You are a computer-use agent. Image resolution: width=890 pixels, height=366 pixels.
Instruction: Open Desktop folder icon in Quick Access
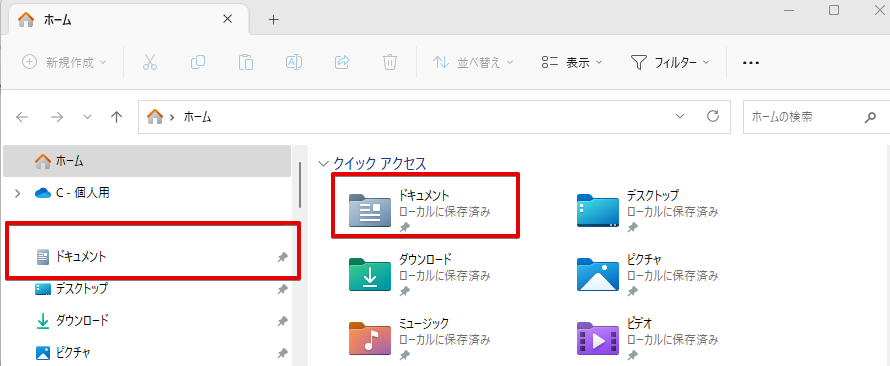pyautogui.click(x=598, y=211)
